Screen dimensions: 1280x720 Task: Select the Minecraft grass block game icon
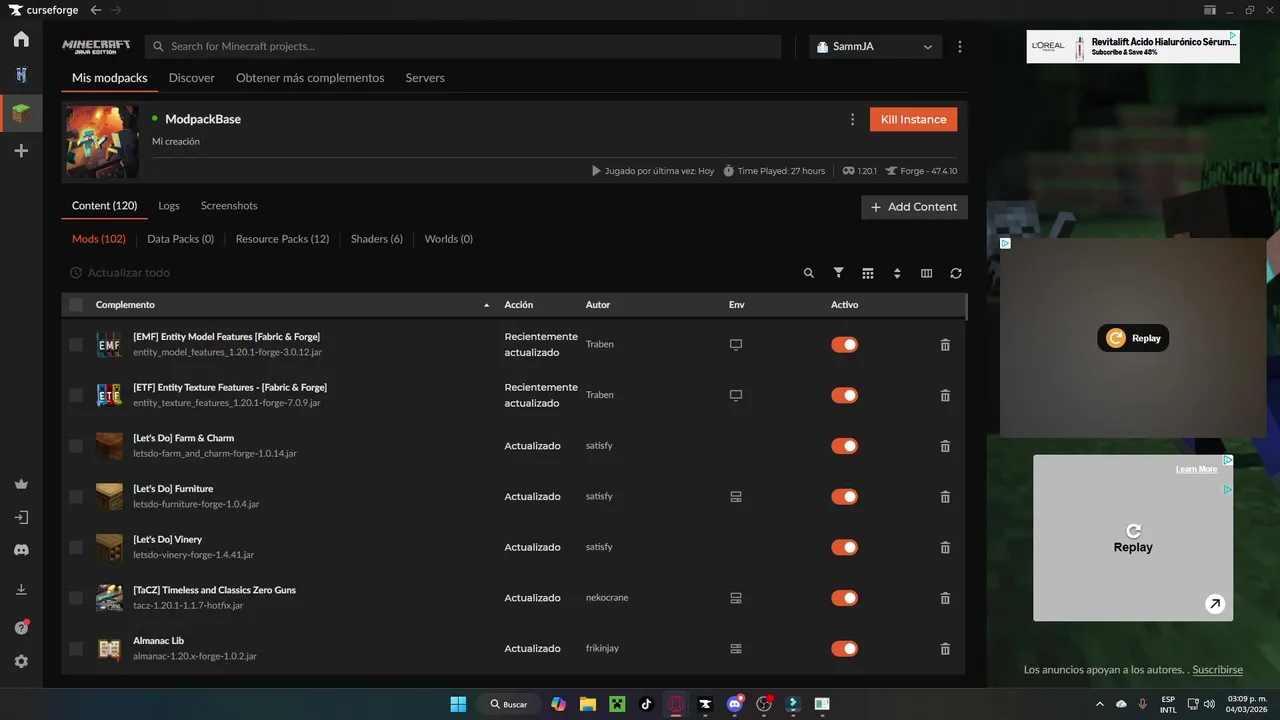[x=21, y=113]
